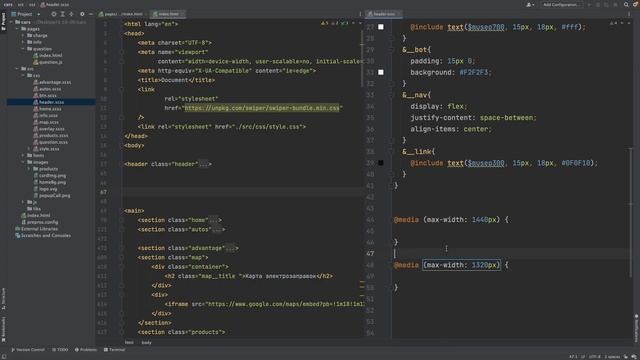Open right editor tabs more-options menu

pos(629,14)
